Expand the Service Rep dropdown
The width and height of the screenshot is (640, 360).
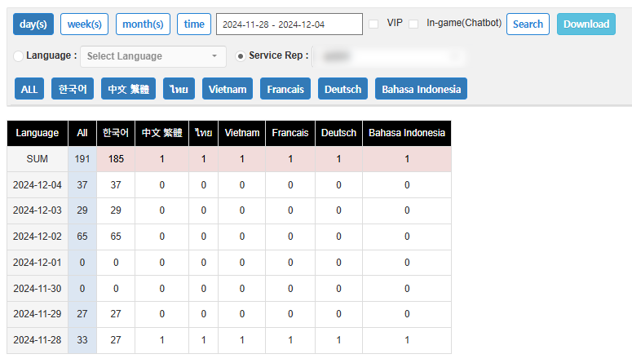[389, 56]
